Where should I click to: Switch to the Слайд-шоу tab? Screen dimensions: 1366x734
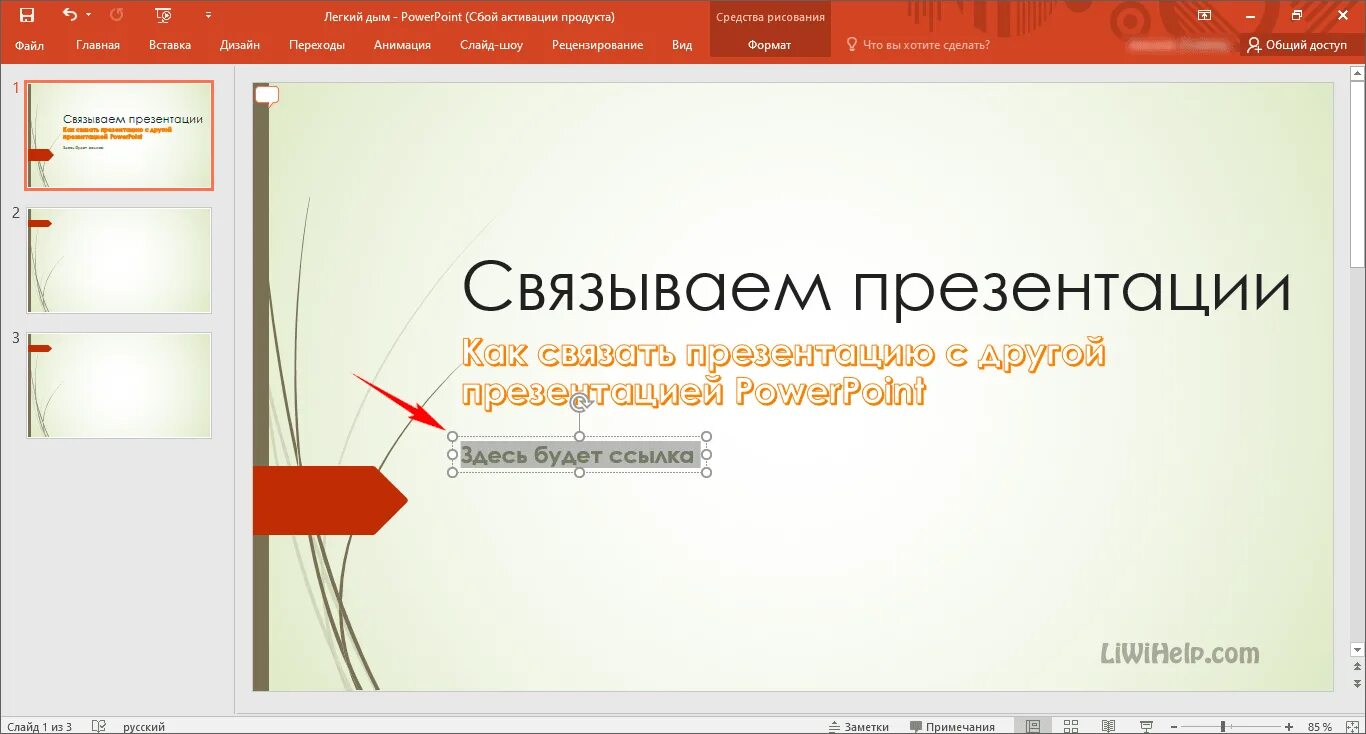[491, 45]
